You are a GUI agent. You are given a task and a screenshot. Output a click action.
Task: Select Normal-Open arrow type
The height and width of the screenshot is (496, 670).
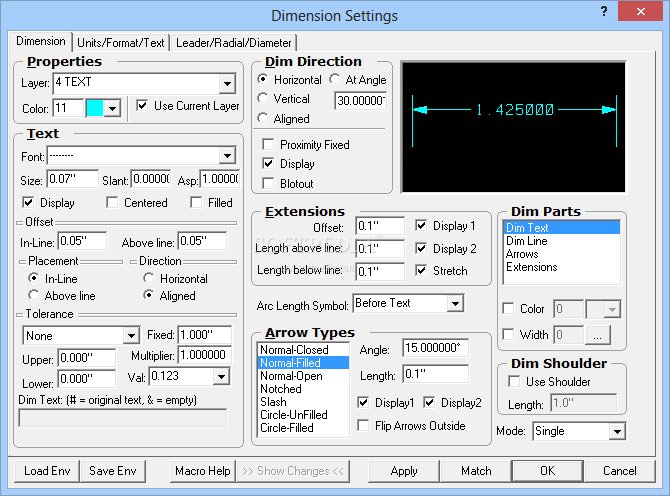(303, 376)
